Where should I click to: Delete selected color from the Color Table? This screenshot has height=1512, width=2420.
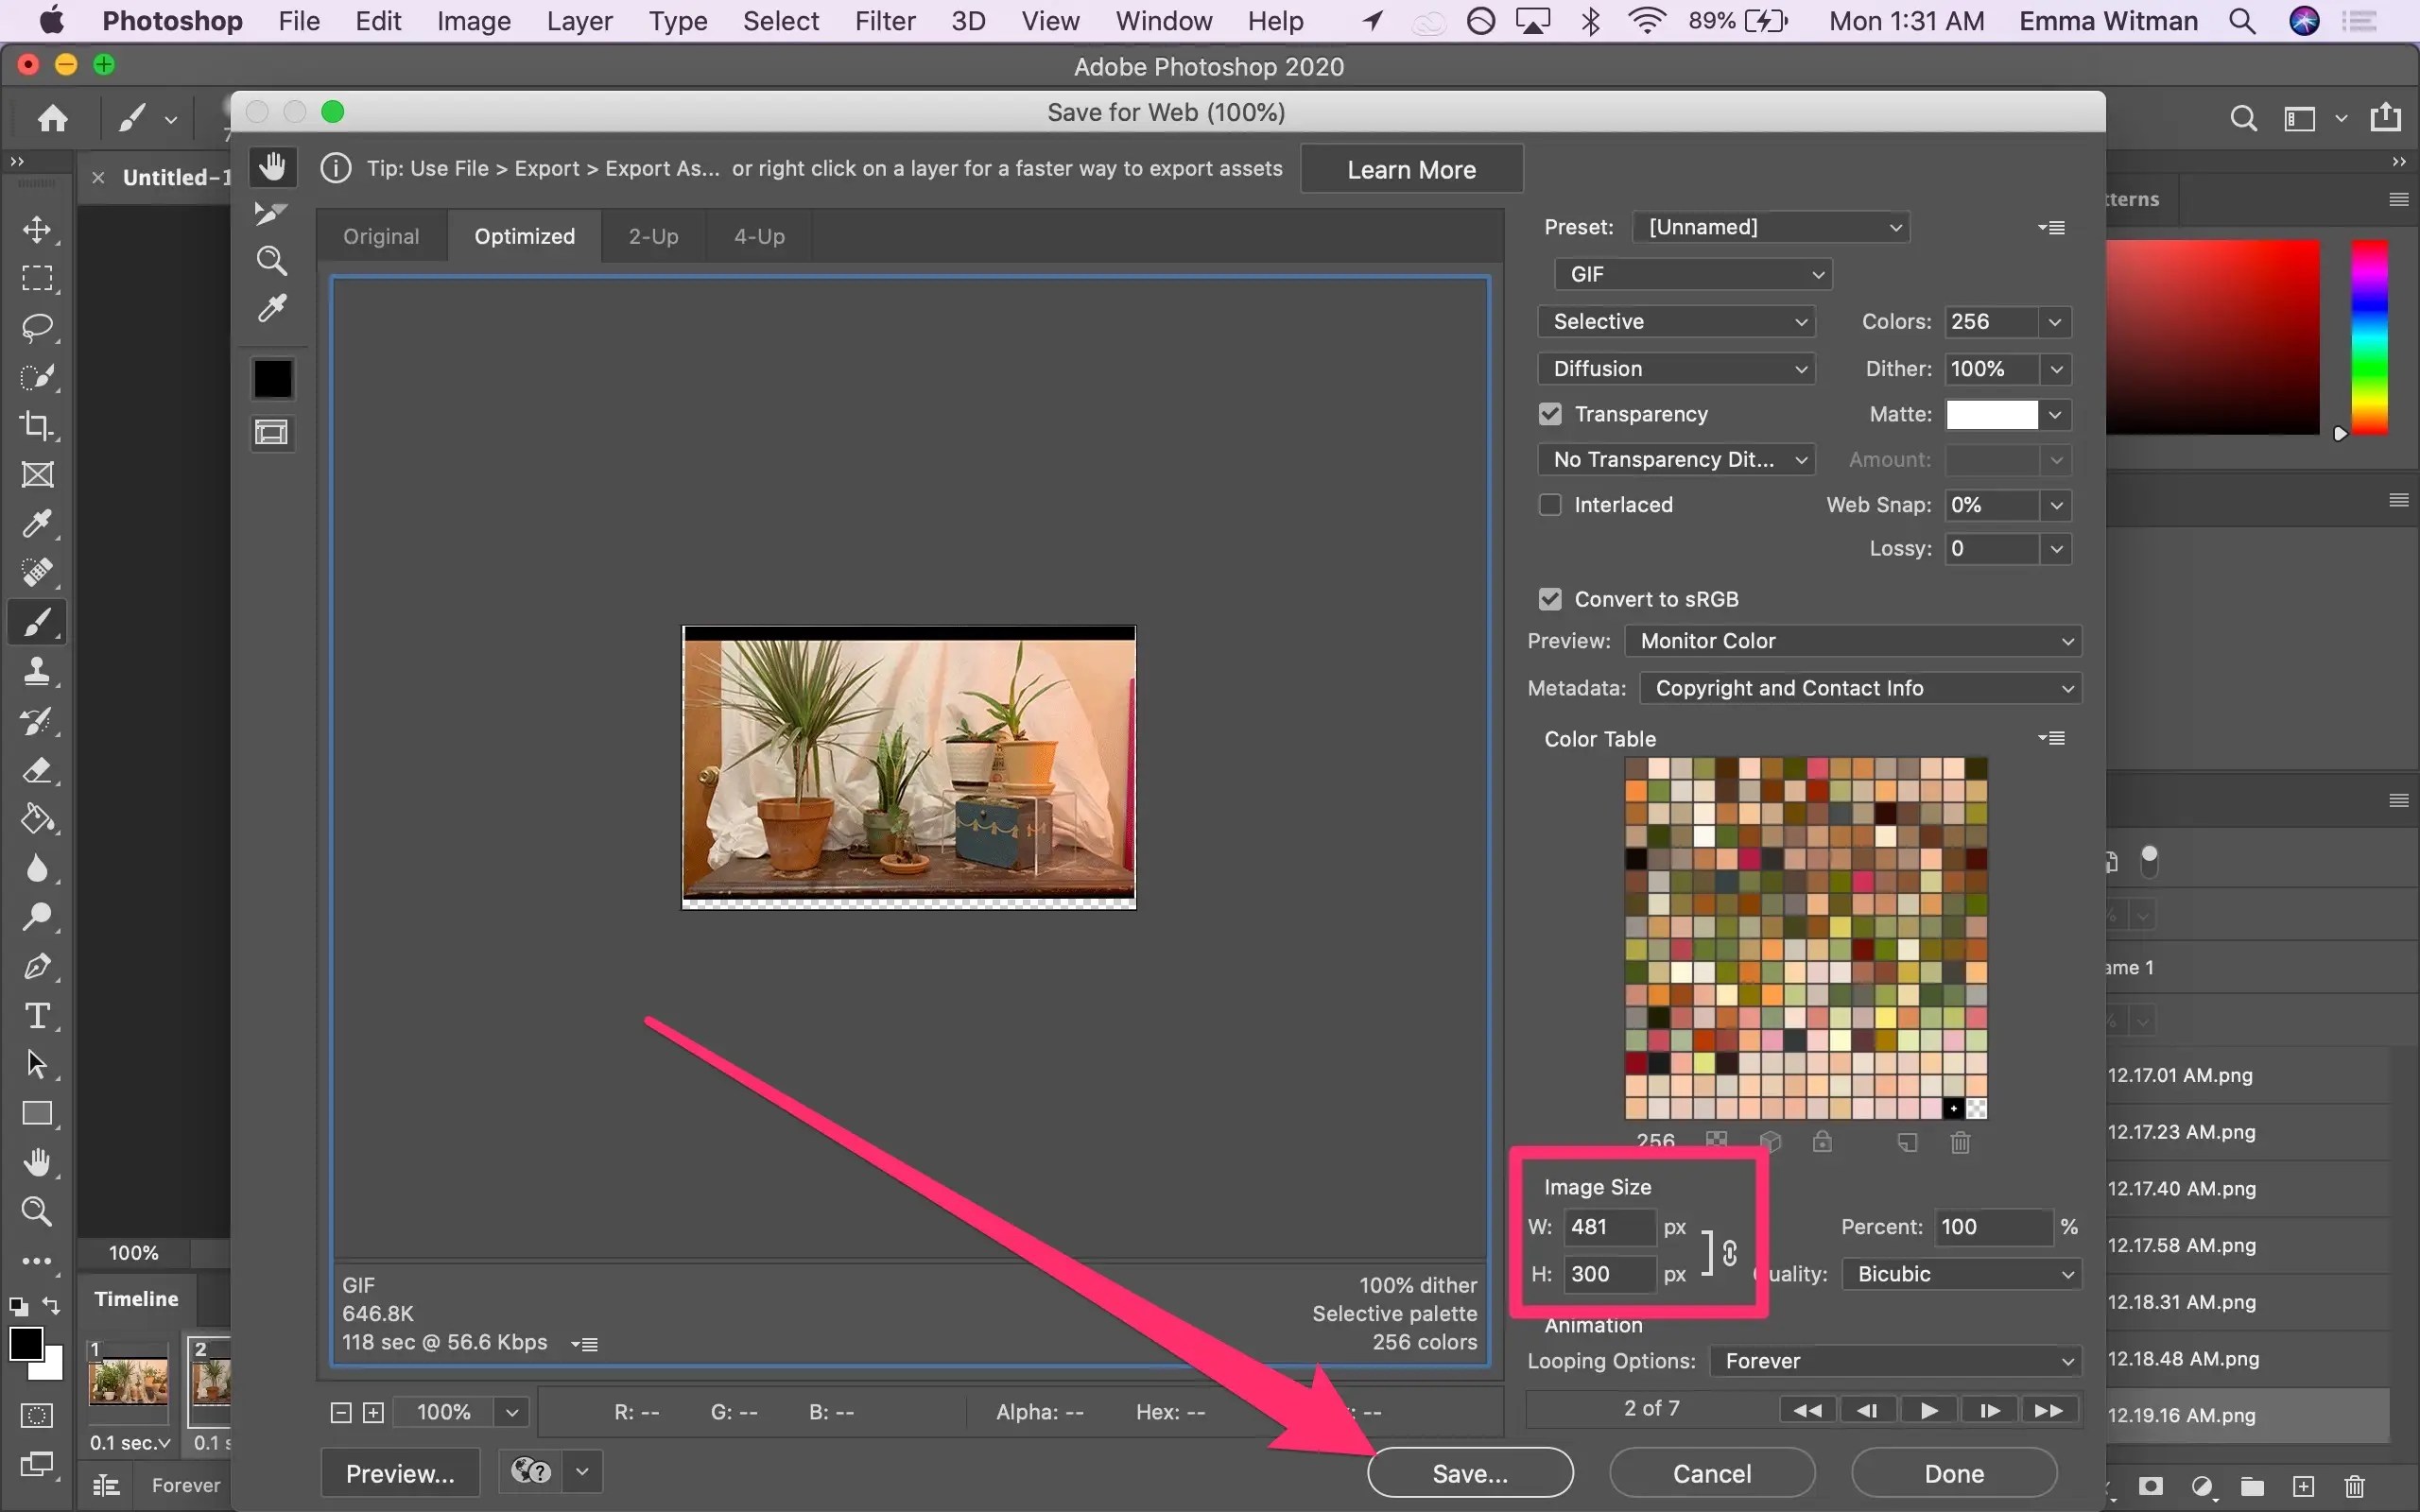[x=1960, y=1142]
